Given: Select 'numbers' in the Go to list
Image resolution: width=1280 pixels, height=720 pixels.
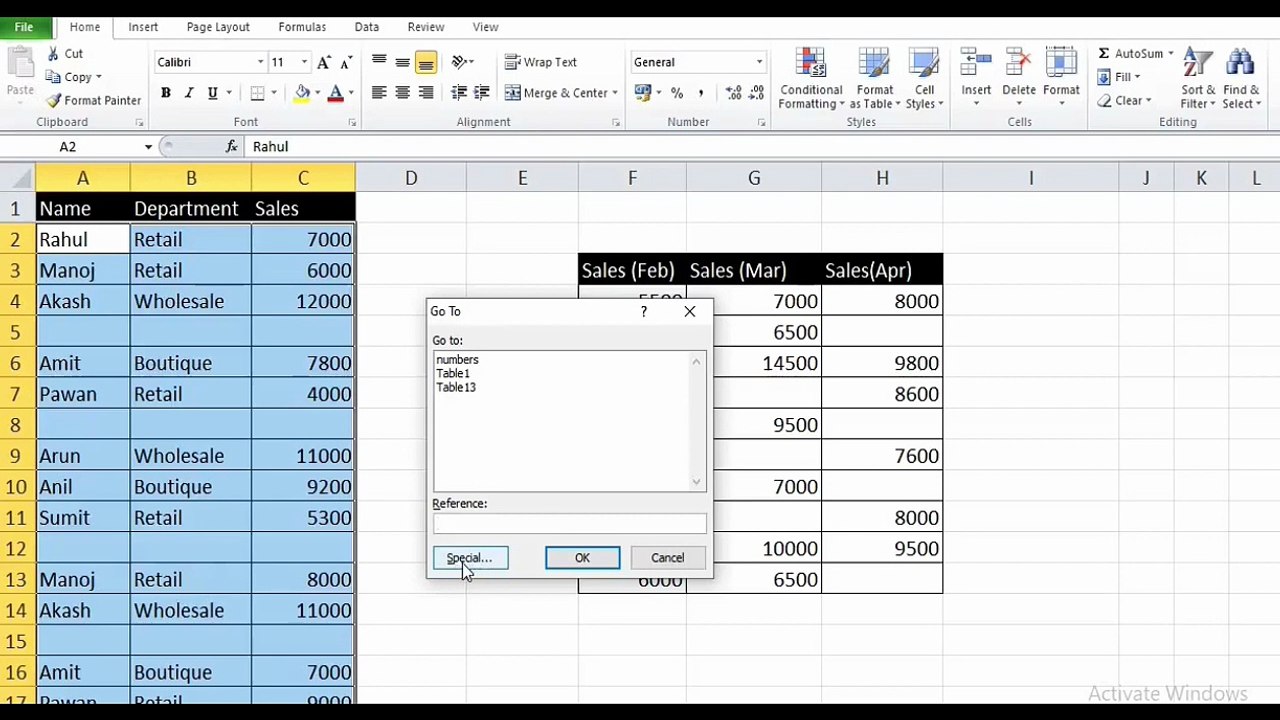Looking at the screenshot, I should pos(457,360).
